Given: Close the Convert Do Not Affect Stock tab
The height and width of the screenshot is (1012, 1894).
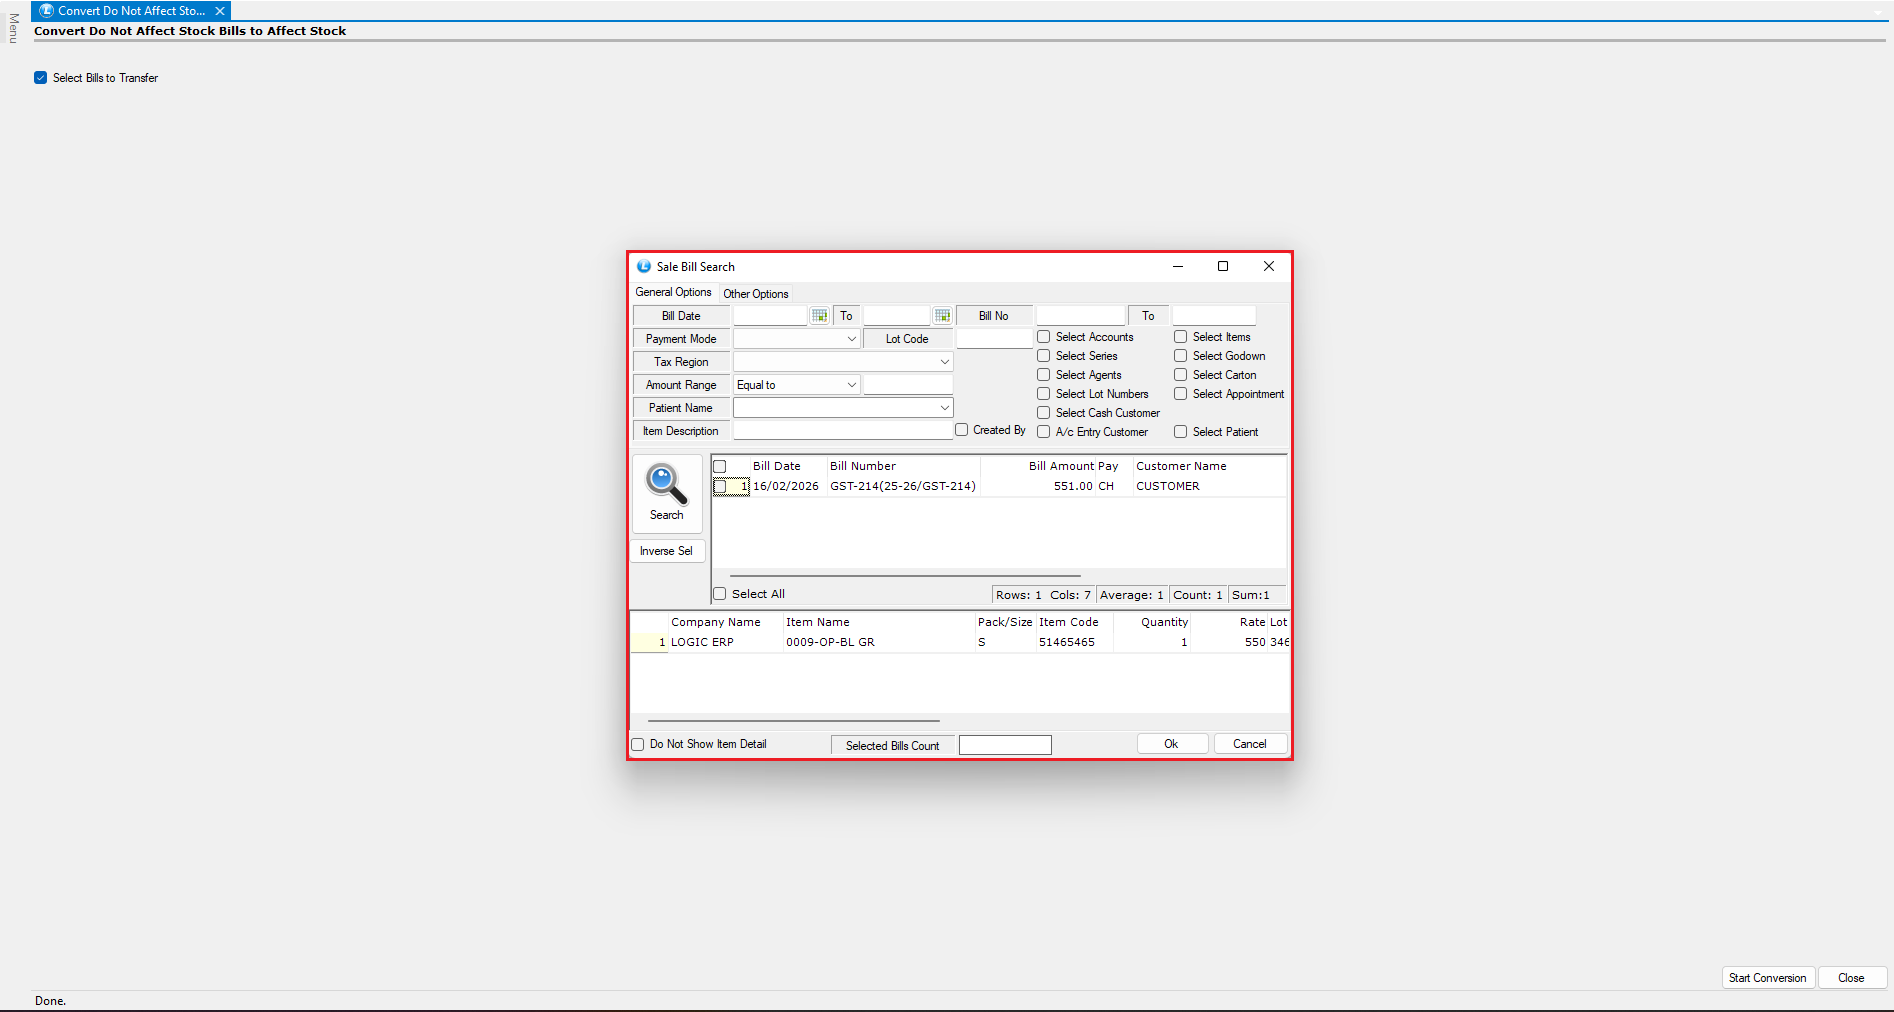Looking at the screenshot, I should (x=220, y=11).
